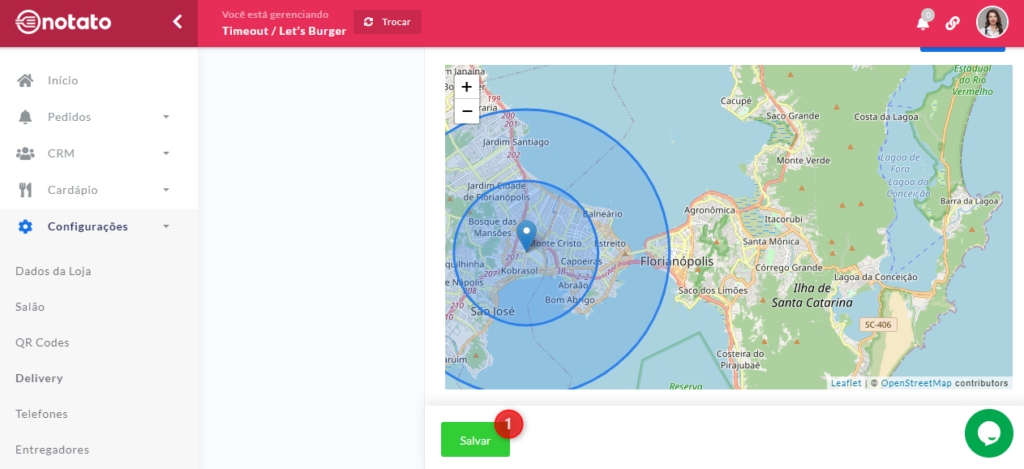1024x469 pixels.
Task: Click the blue location pin on map
Action: [526, 235]
